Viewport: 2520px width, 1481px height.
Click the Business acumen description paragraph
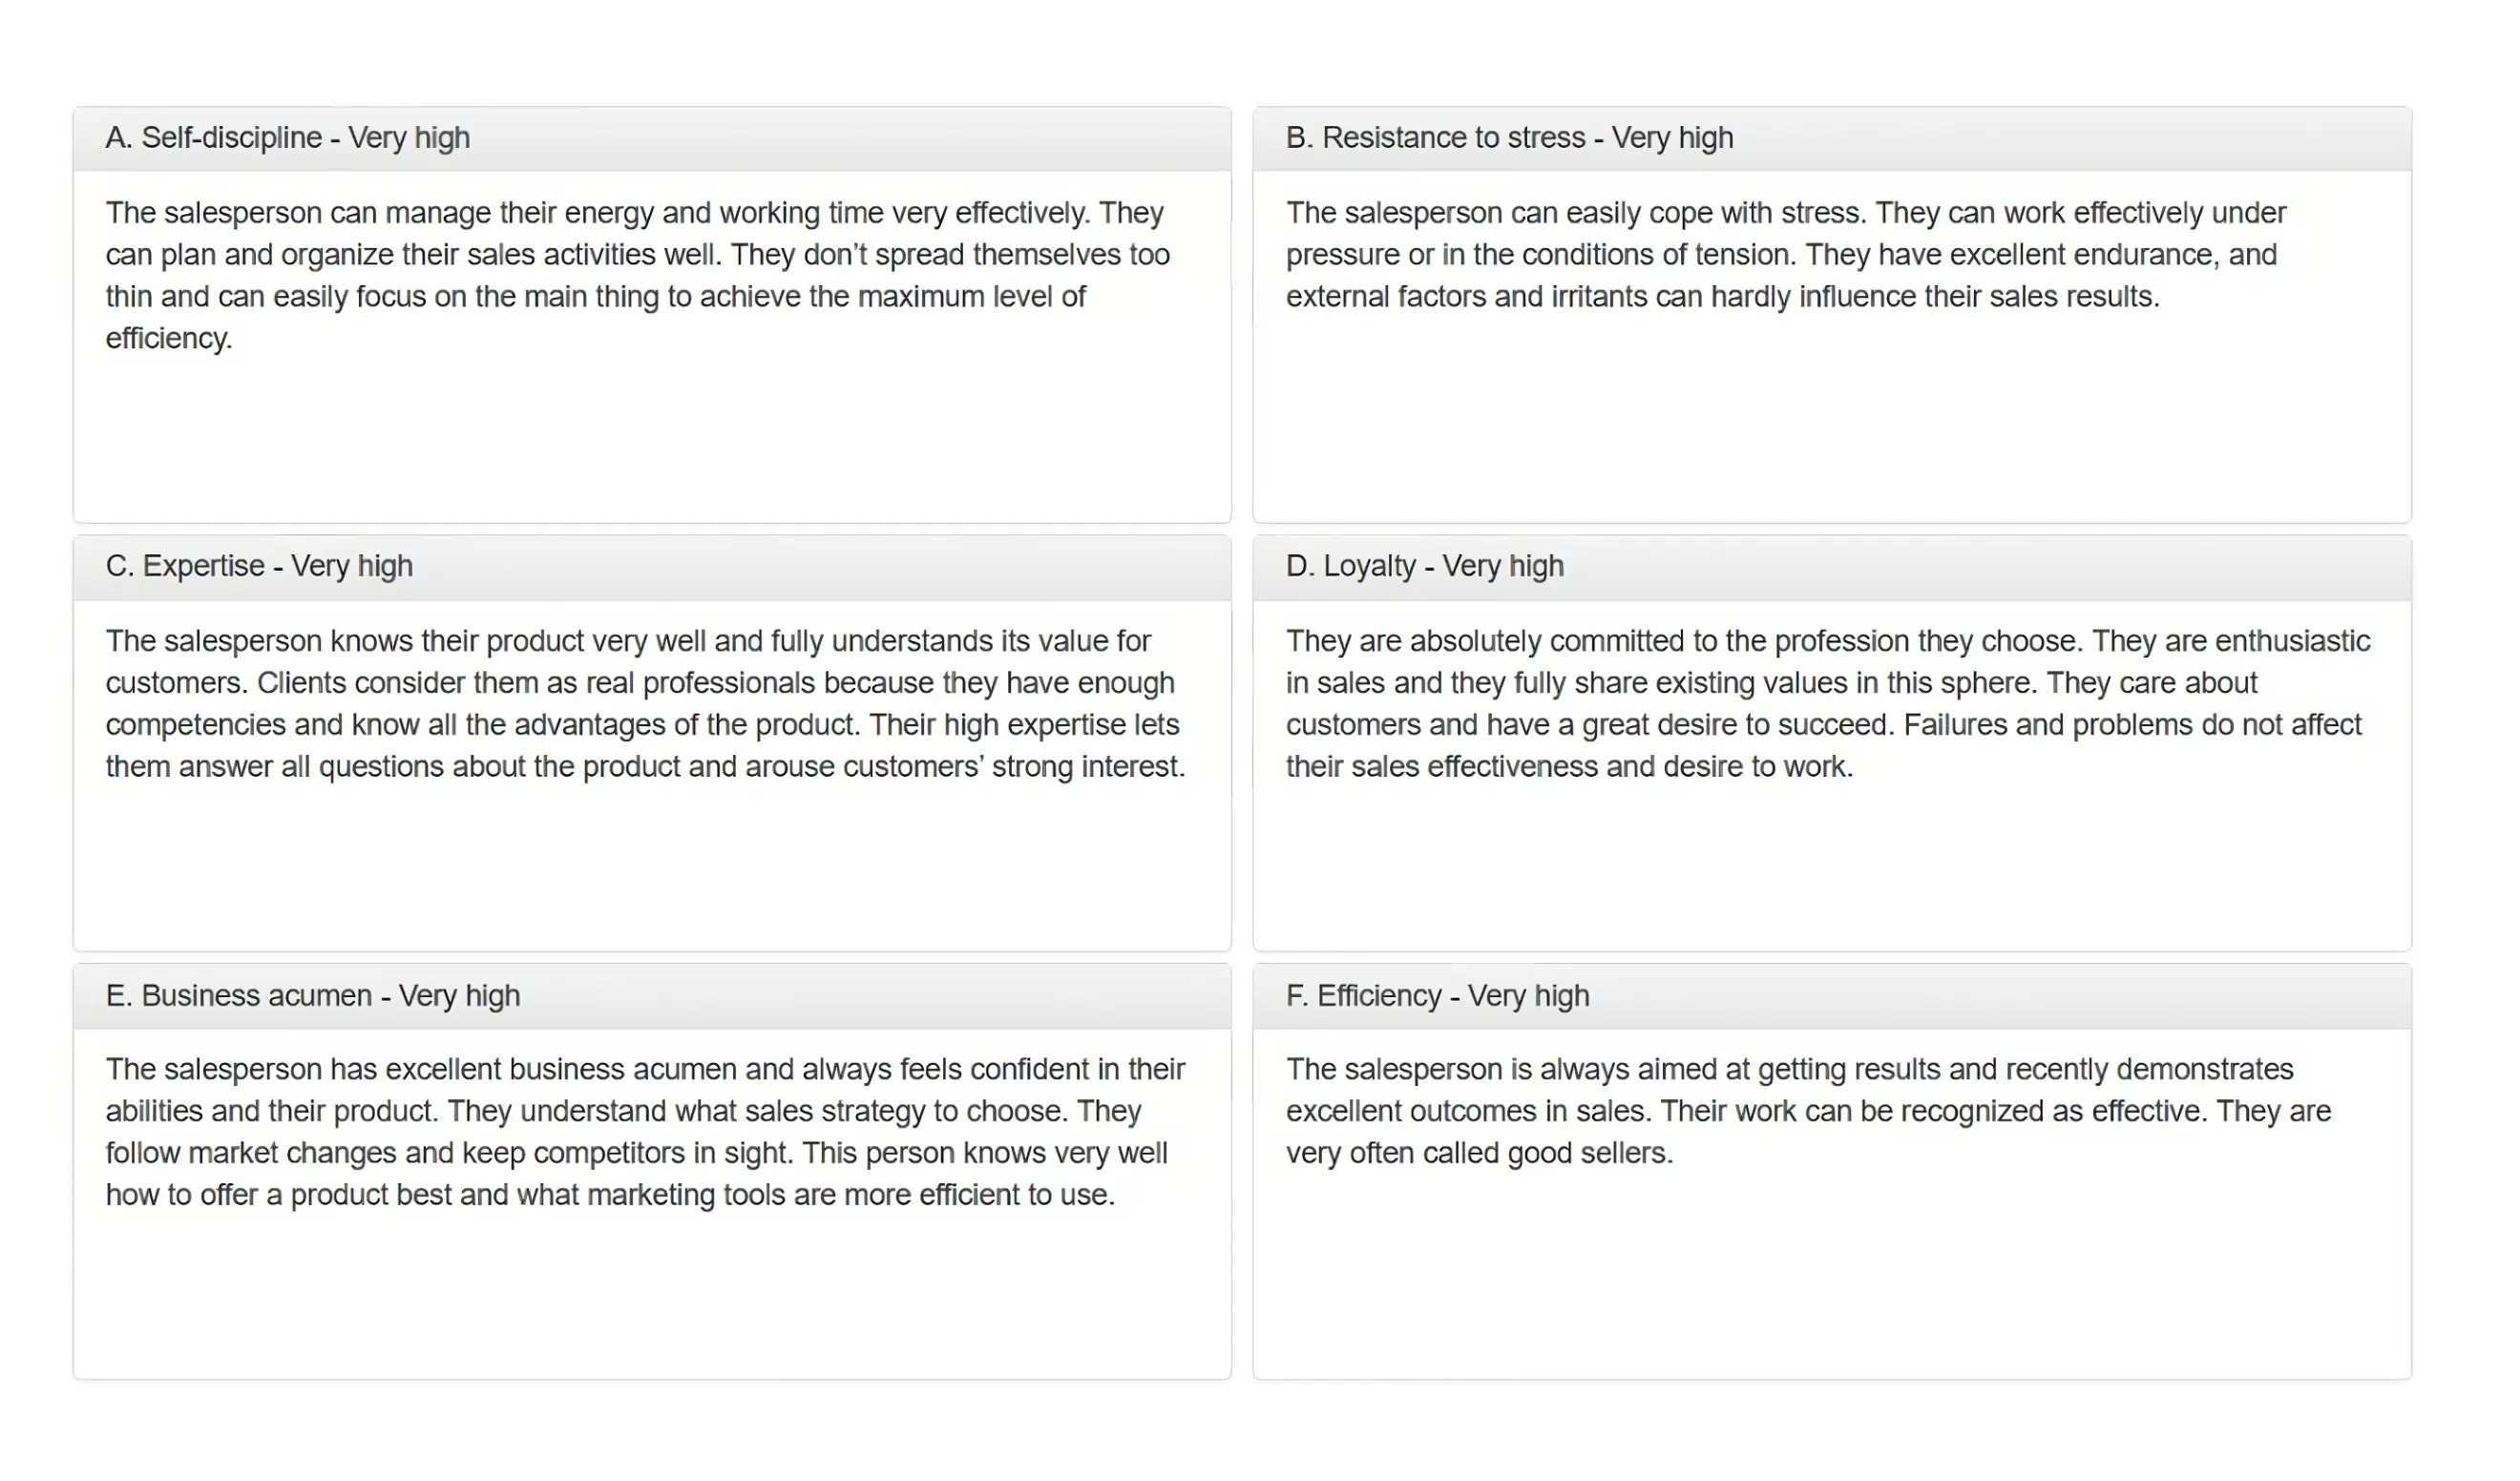point(645,1132)
